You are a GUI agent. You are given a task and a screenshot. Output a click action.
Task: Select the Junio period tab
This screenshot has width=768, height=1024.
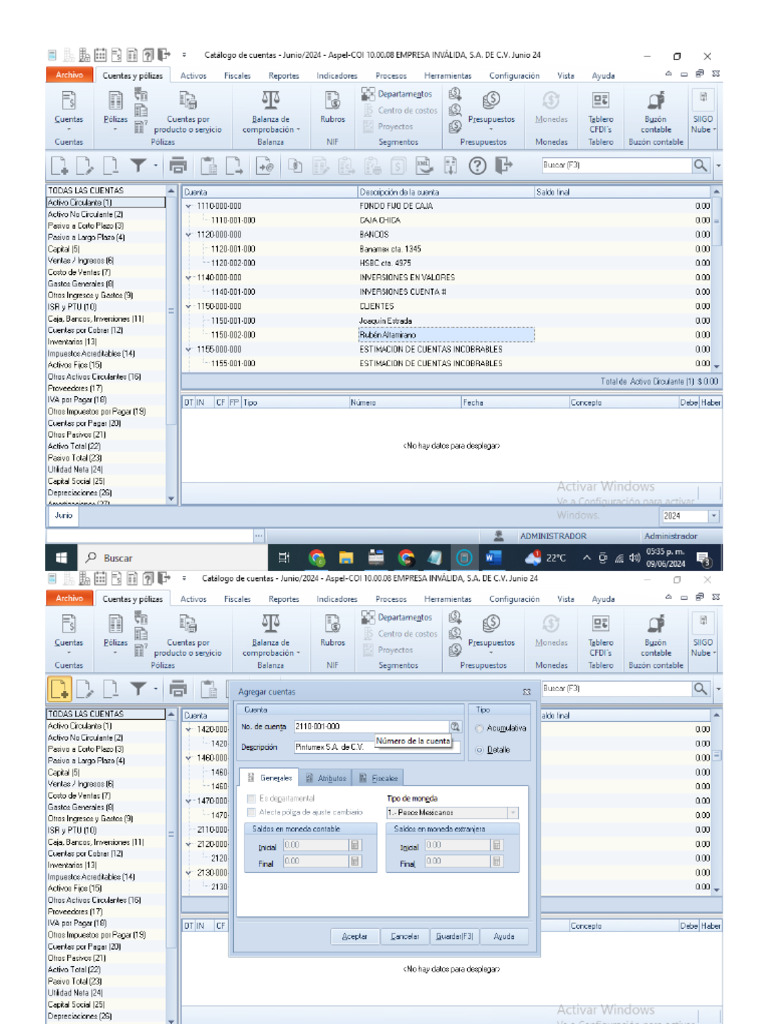click(x=63, y=516)
